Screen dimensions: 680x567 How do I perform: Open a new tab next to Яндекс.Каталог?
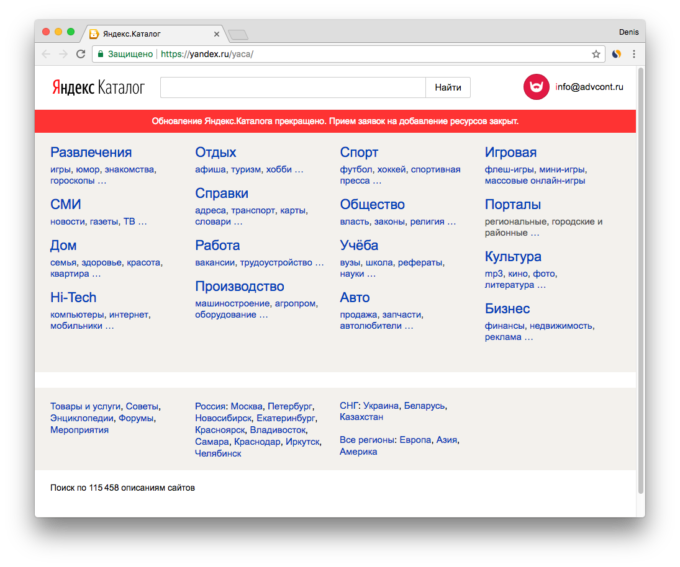point(238,34)
